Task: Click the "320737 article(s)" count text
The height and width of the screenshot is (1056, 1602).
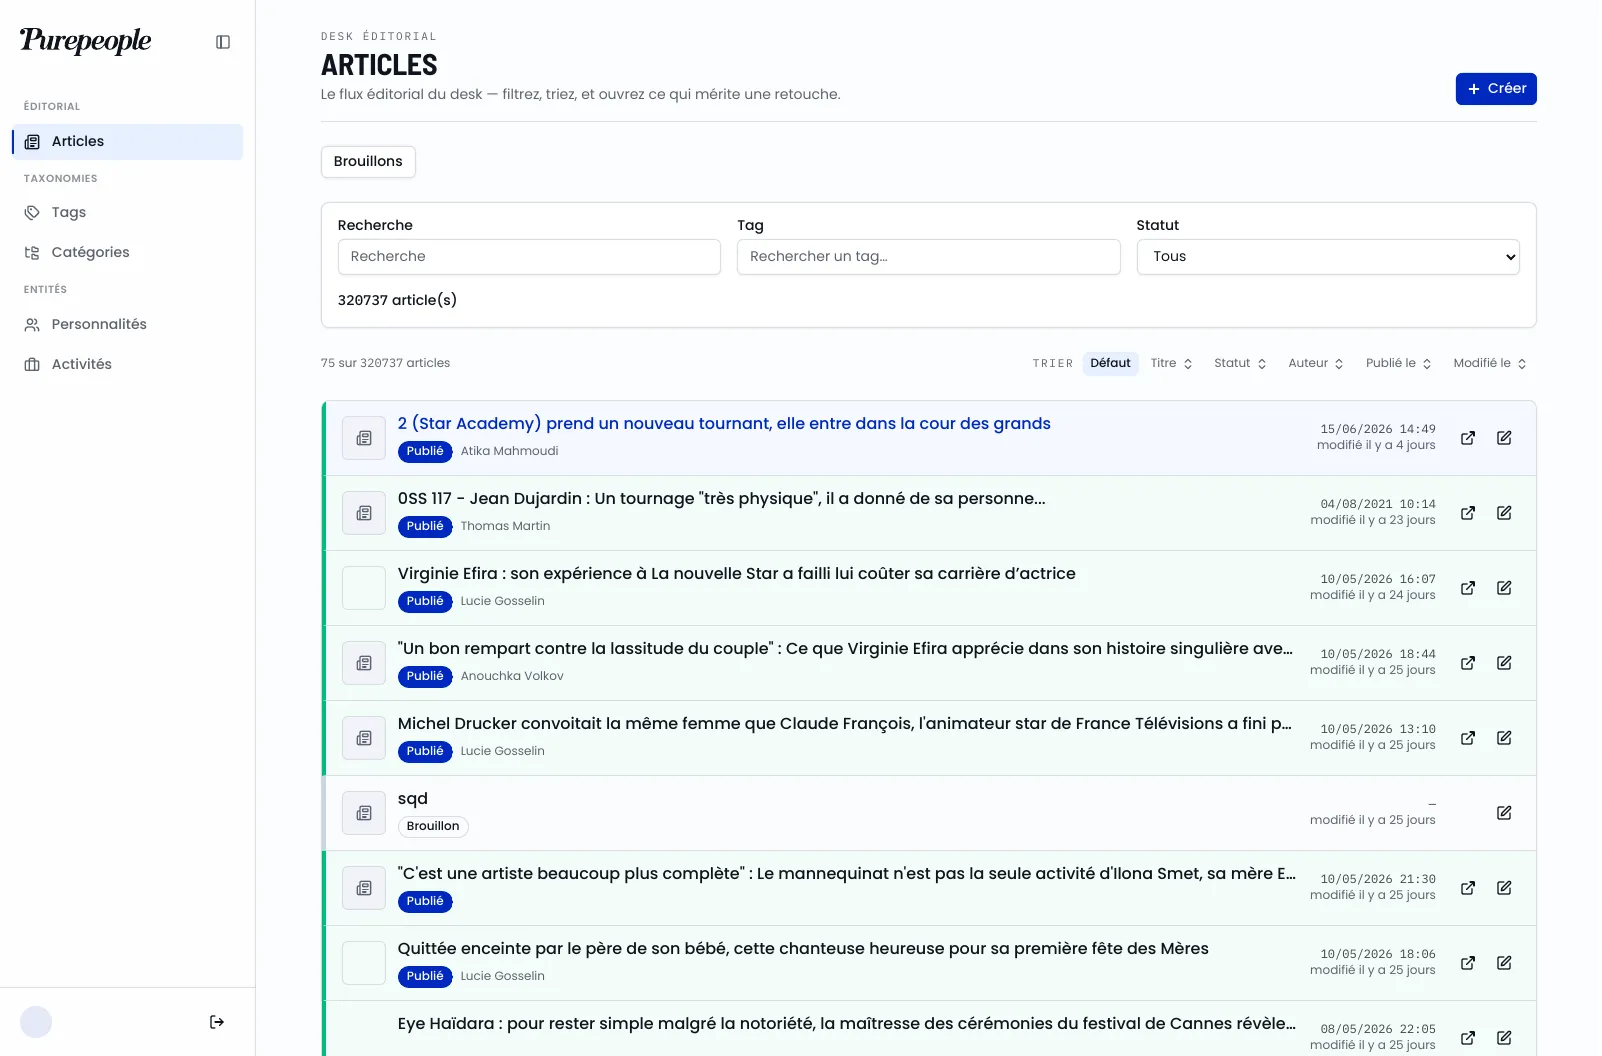Action: point(397,301)
